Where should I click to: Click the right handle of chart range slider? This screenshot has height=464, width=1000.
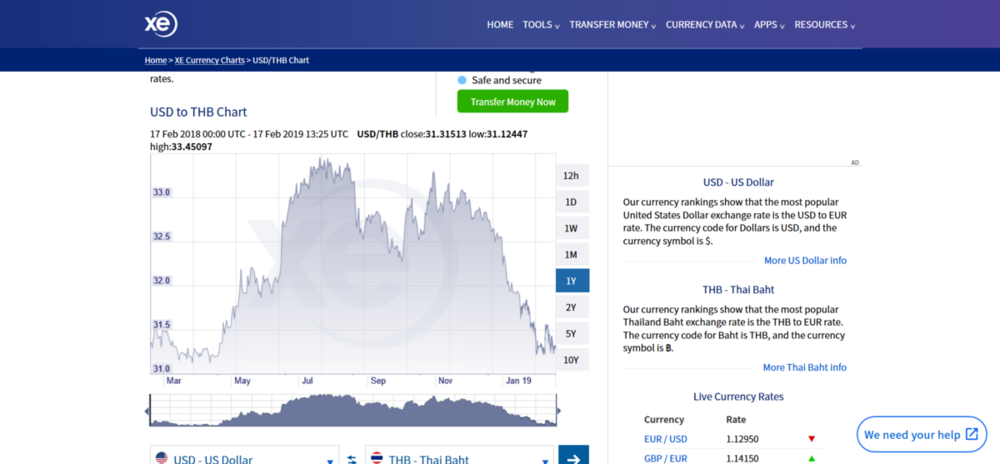pyautogui.click(x=559, y=410)
